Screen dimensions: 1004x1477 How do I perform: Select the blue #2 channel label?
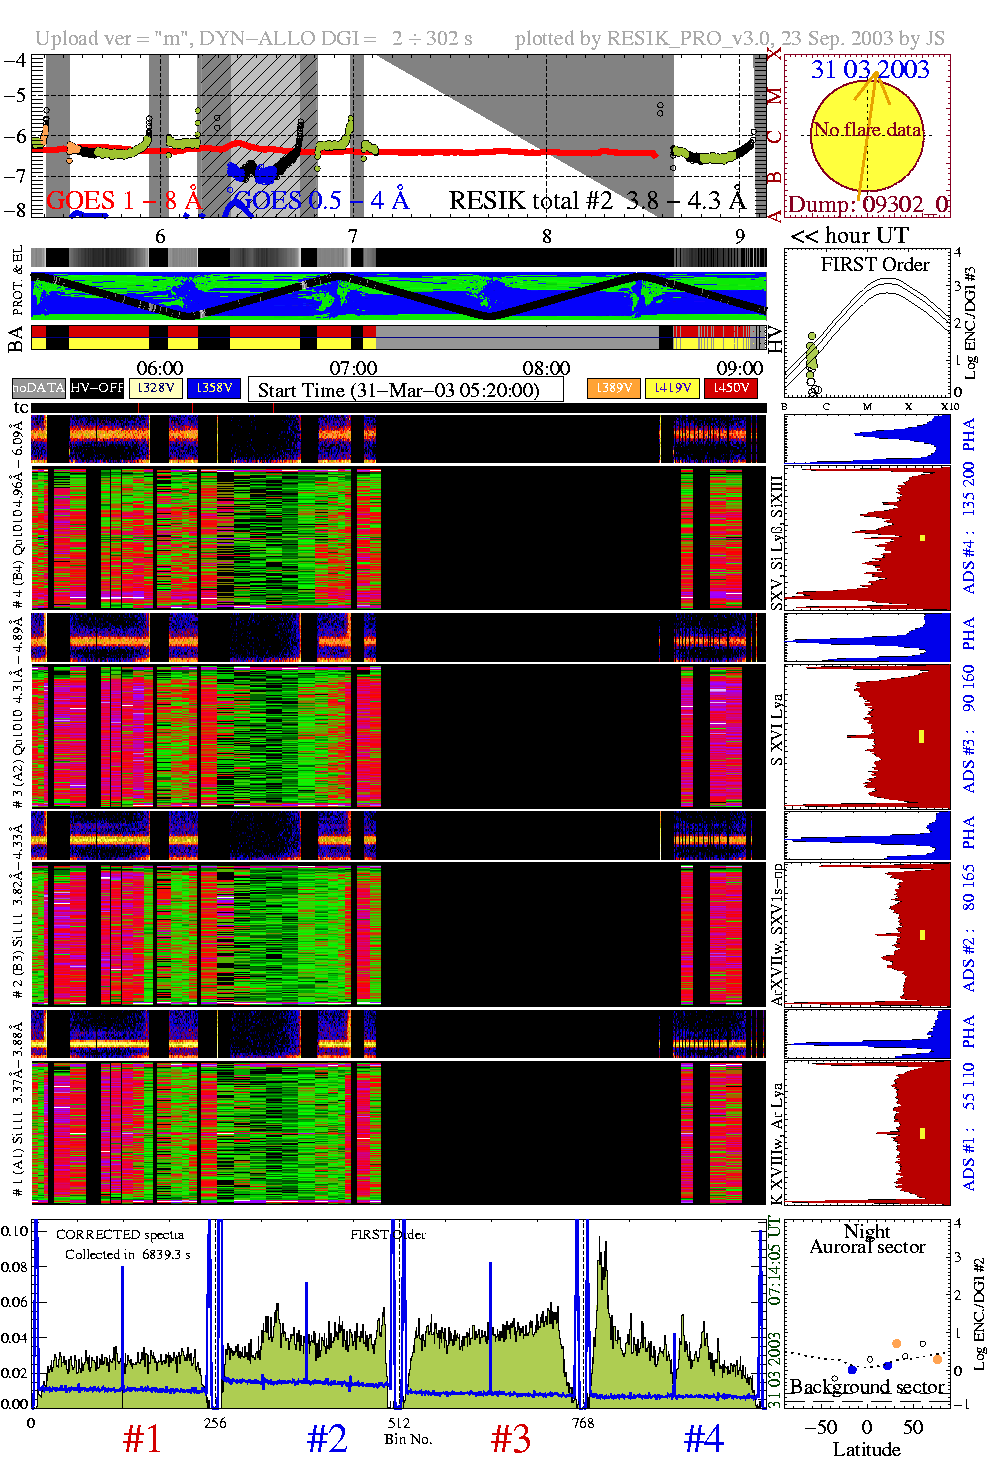[x=327, y=1439]
